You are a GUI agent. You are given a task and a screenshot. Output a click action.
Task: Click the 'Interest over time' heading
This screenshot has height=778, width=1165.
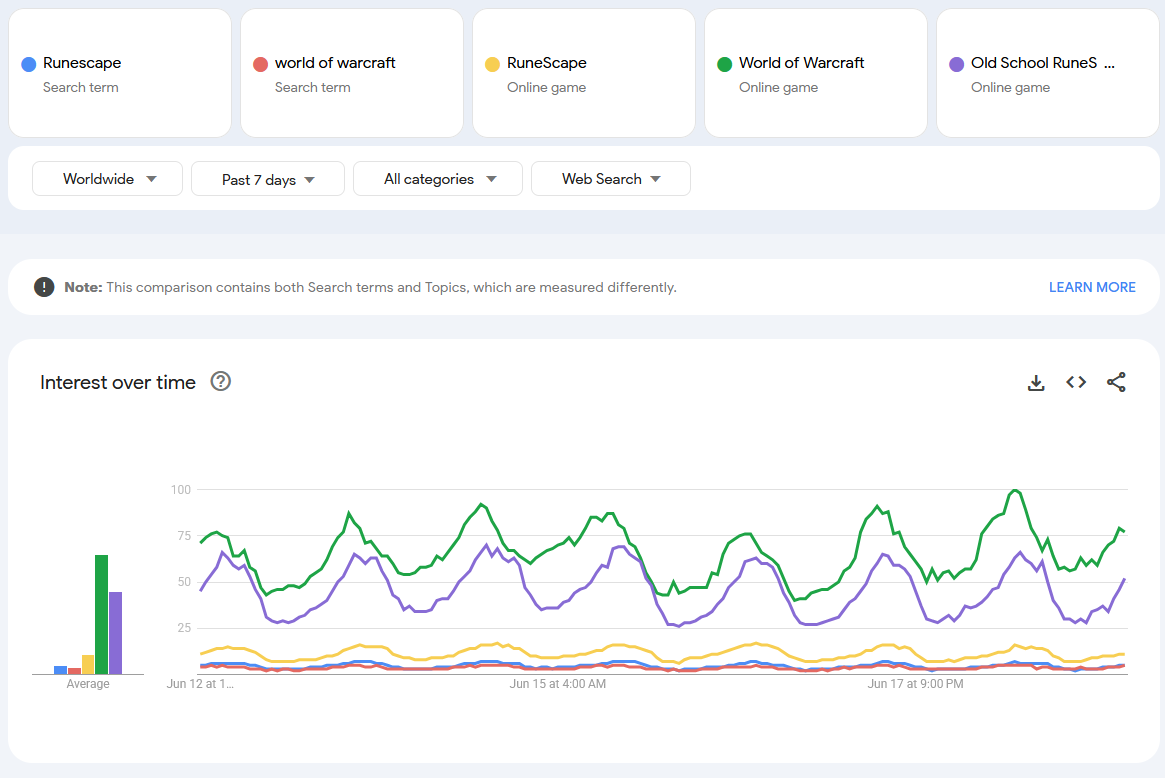click(118, 382)
